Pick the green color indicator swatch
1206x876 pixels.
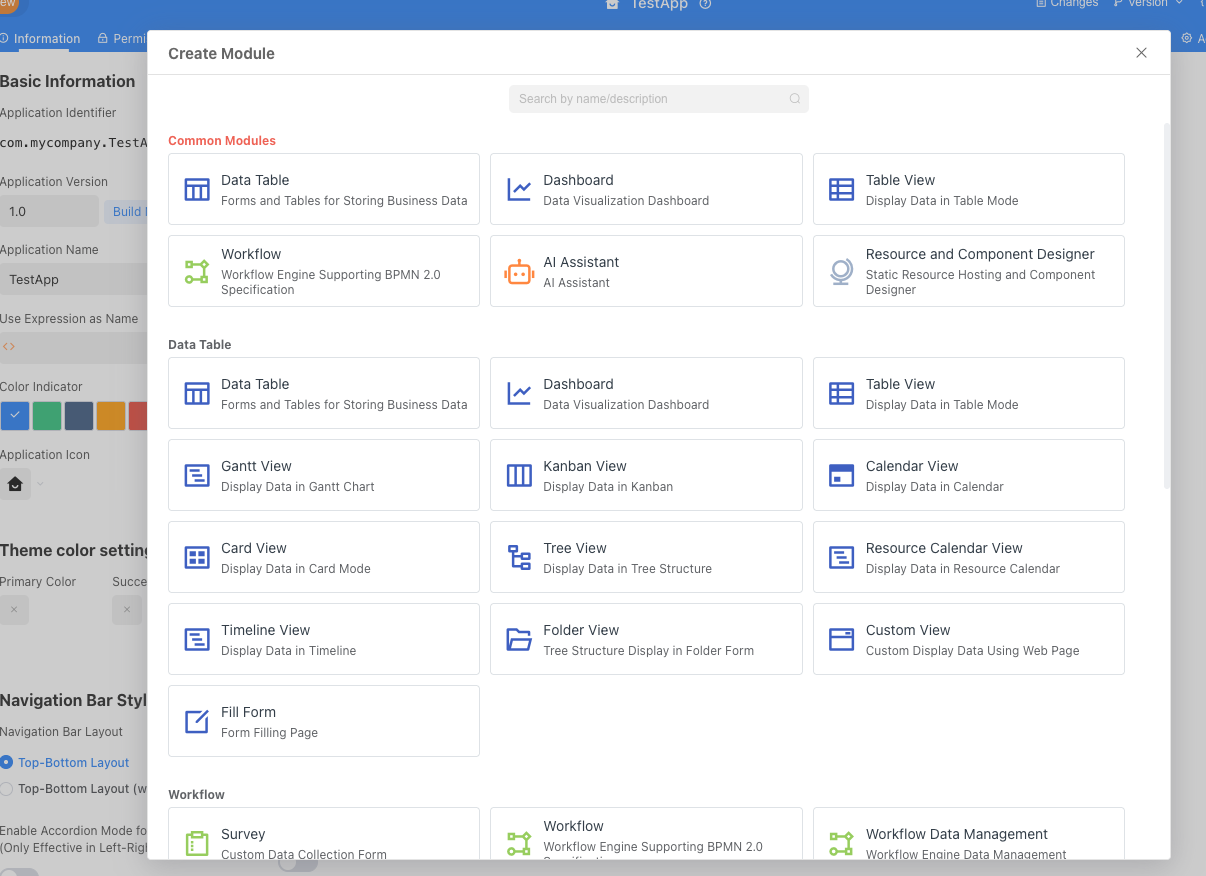point(47,416)
